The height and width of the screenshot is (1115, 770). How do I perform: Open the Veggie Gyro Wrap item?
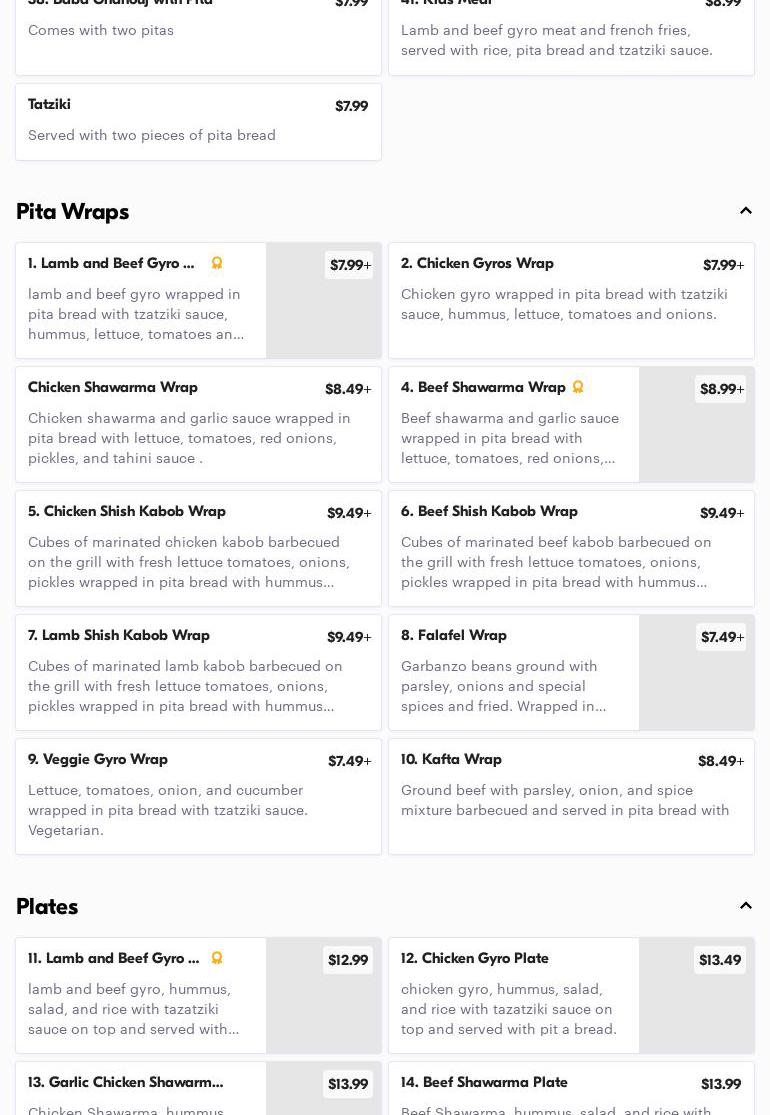pyautogui.click(x=198, y=796)
